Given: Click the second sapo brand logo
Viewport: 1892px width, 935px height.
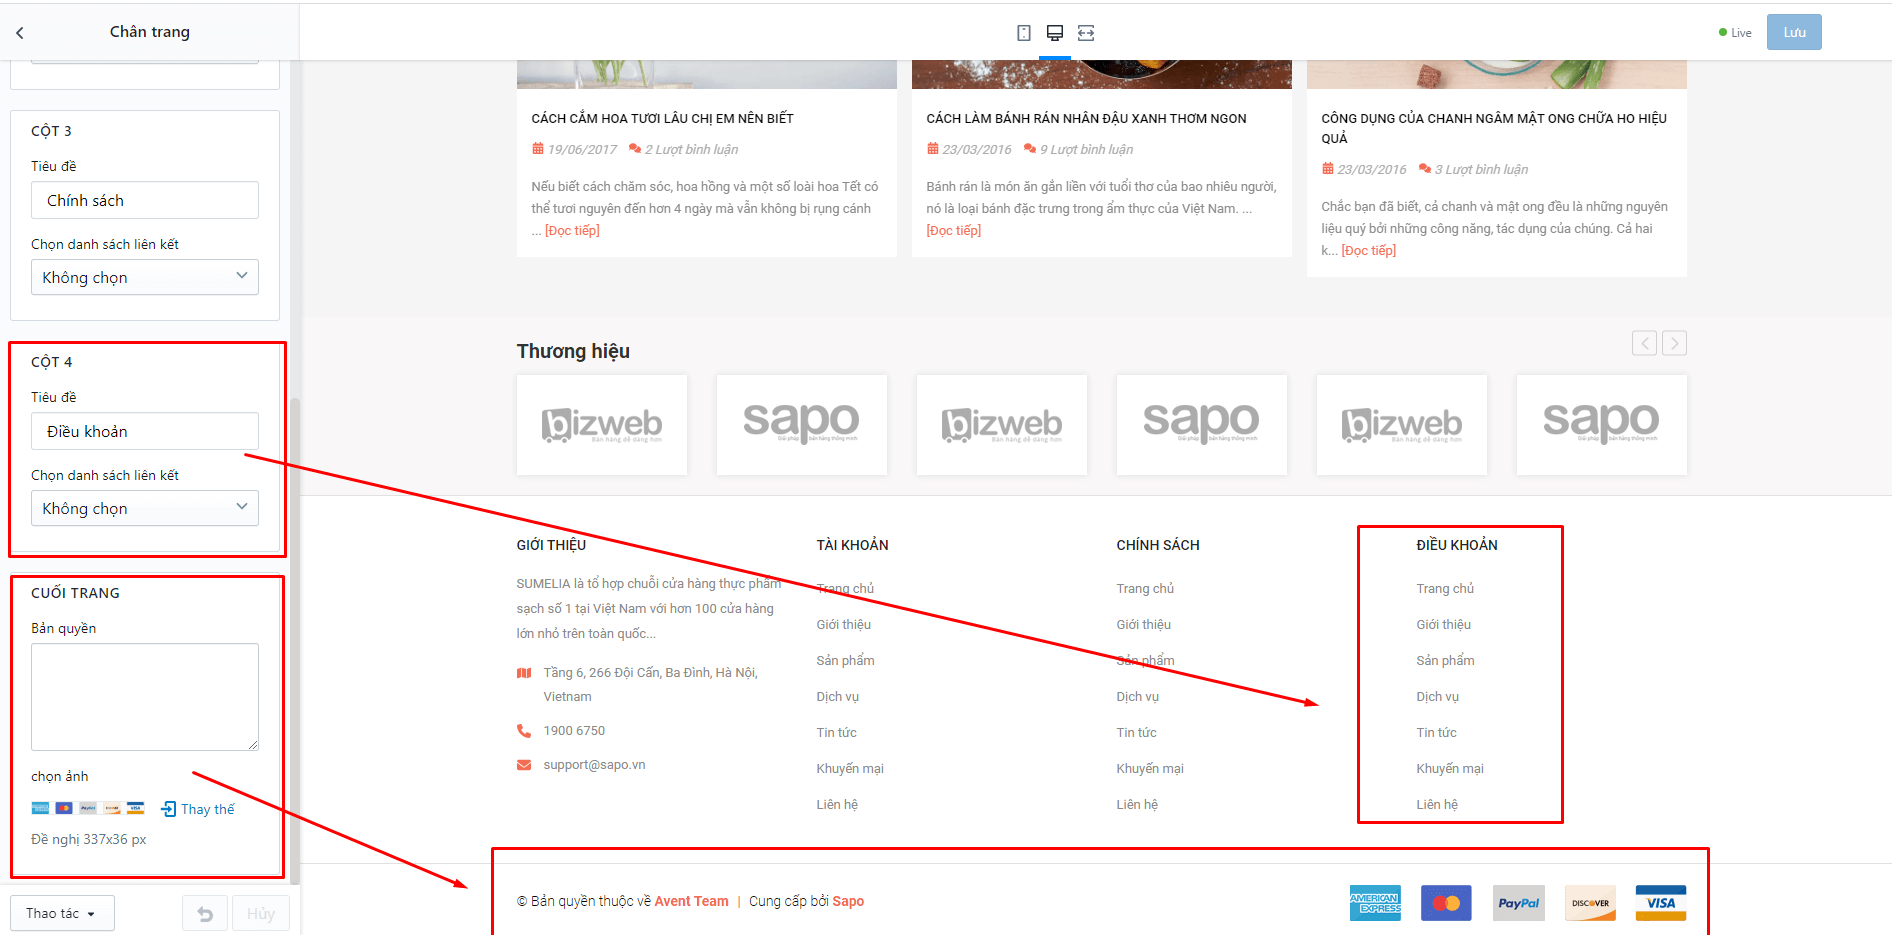Looking at the screenshot, I should click(x=1202, y=425).
